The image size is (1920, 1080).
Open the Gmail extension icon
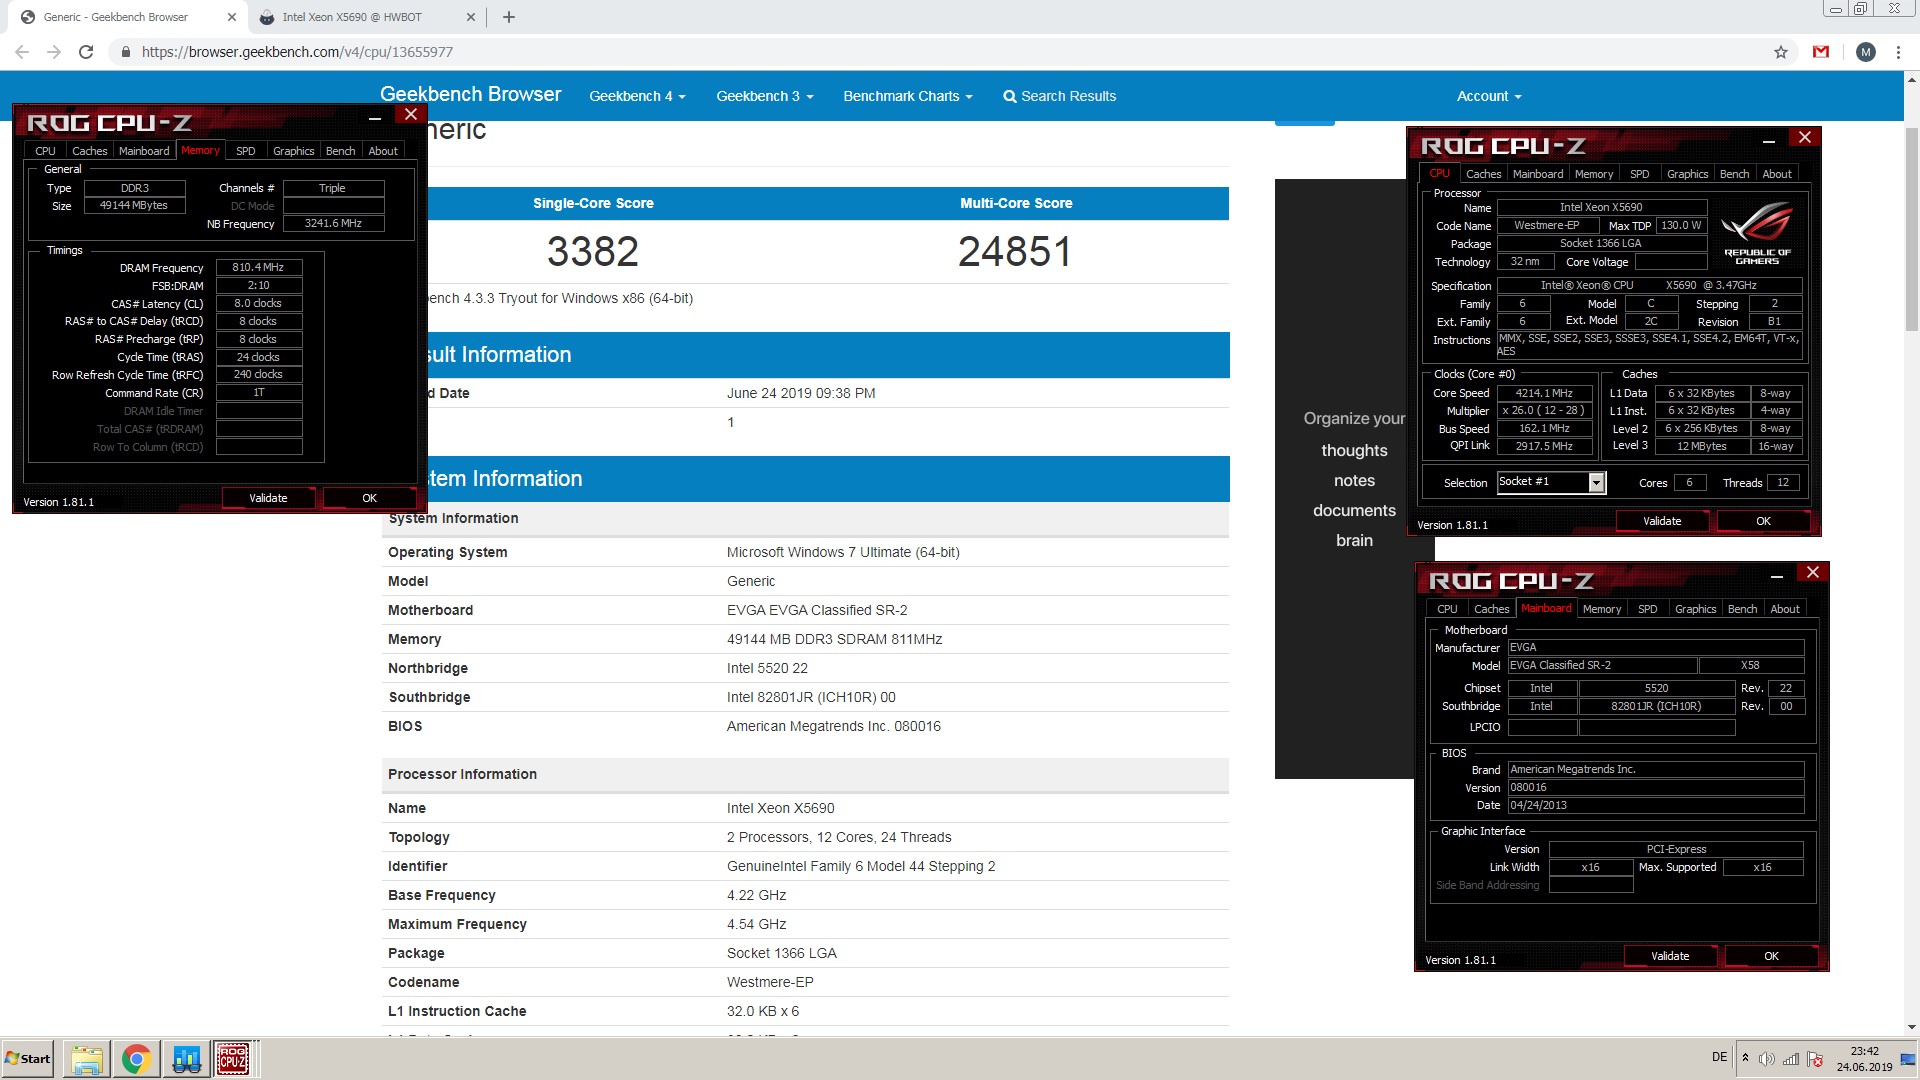click(x=1821, y=52)
